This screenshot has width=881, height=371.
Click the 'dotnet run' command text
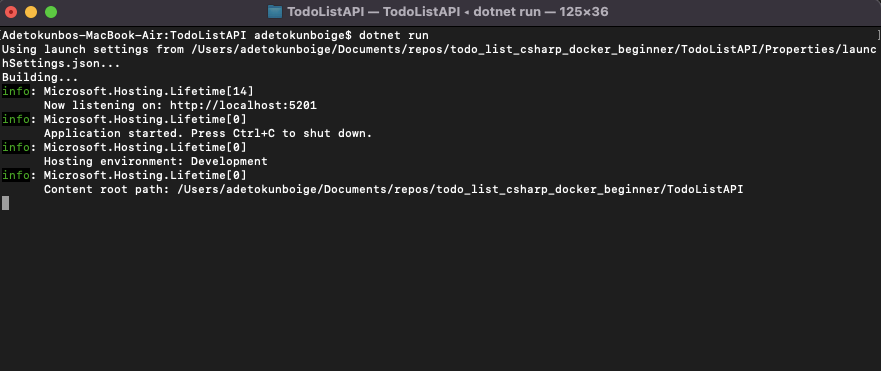click(x=394, y=35)
